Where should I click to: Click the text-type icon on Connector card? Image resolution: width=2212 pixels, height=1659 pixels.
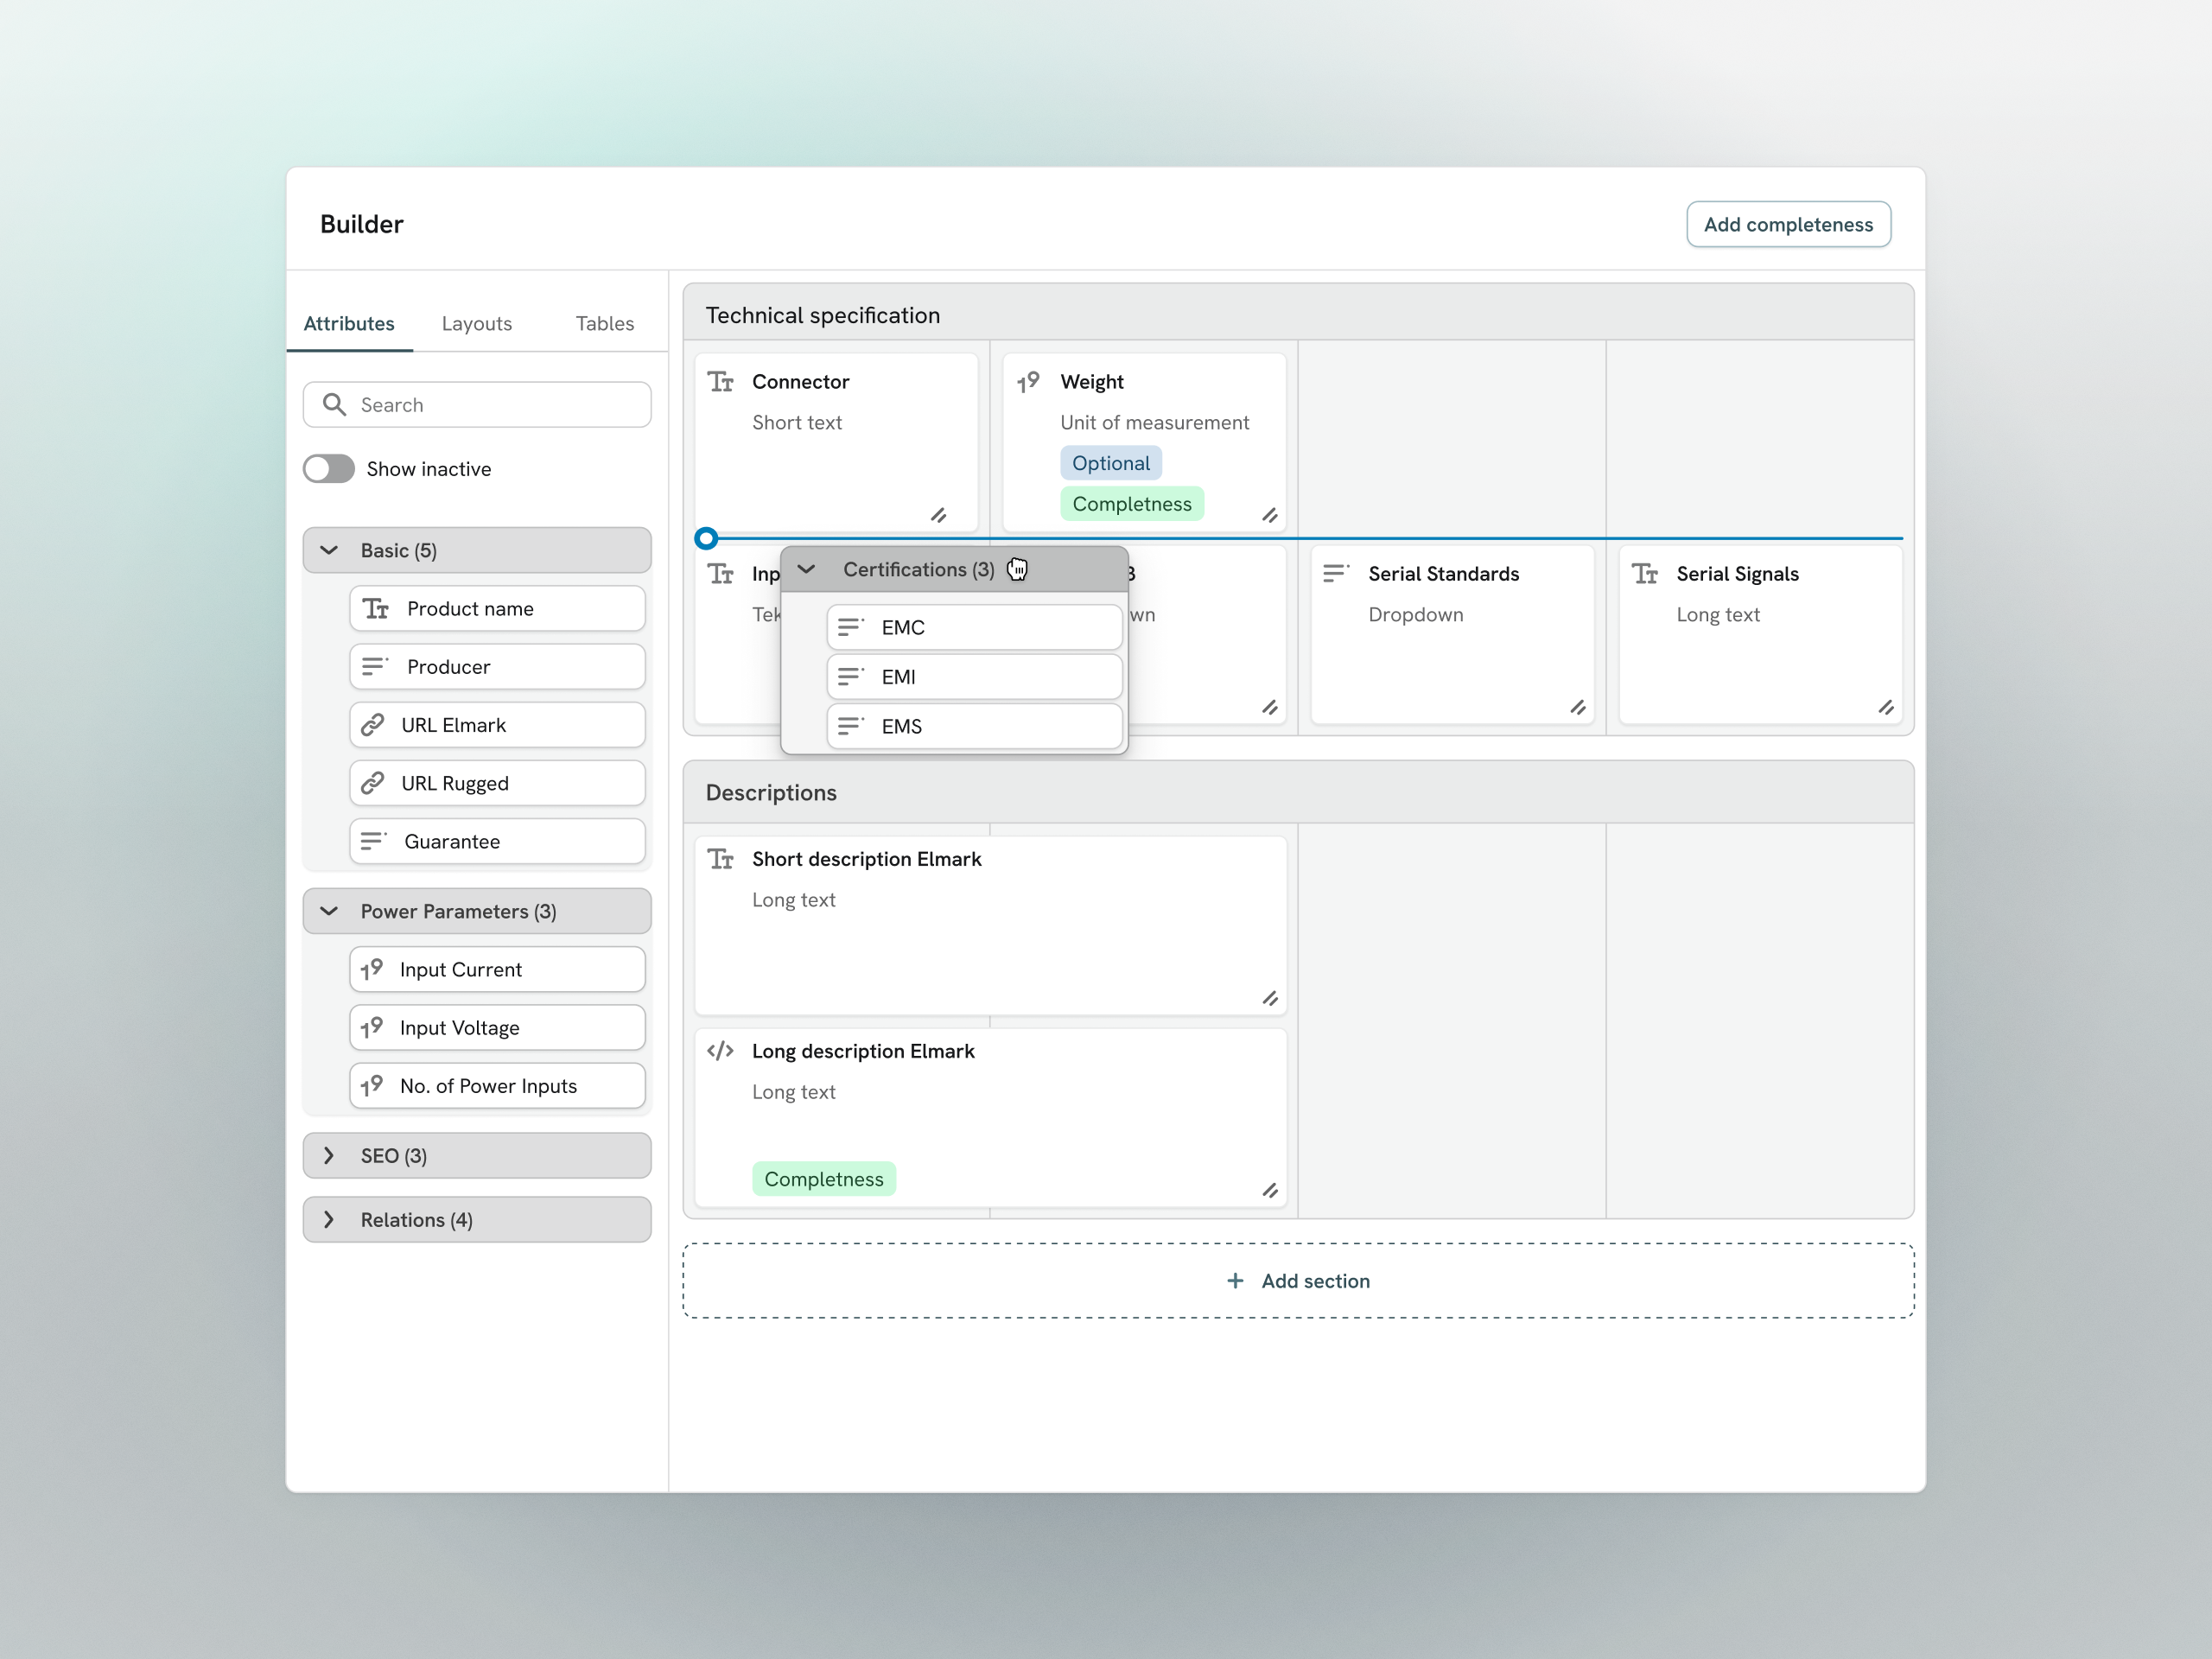[x=720, y=382]
